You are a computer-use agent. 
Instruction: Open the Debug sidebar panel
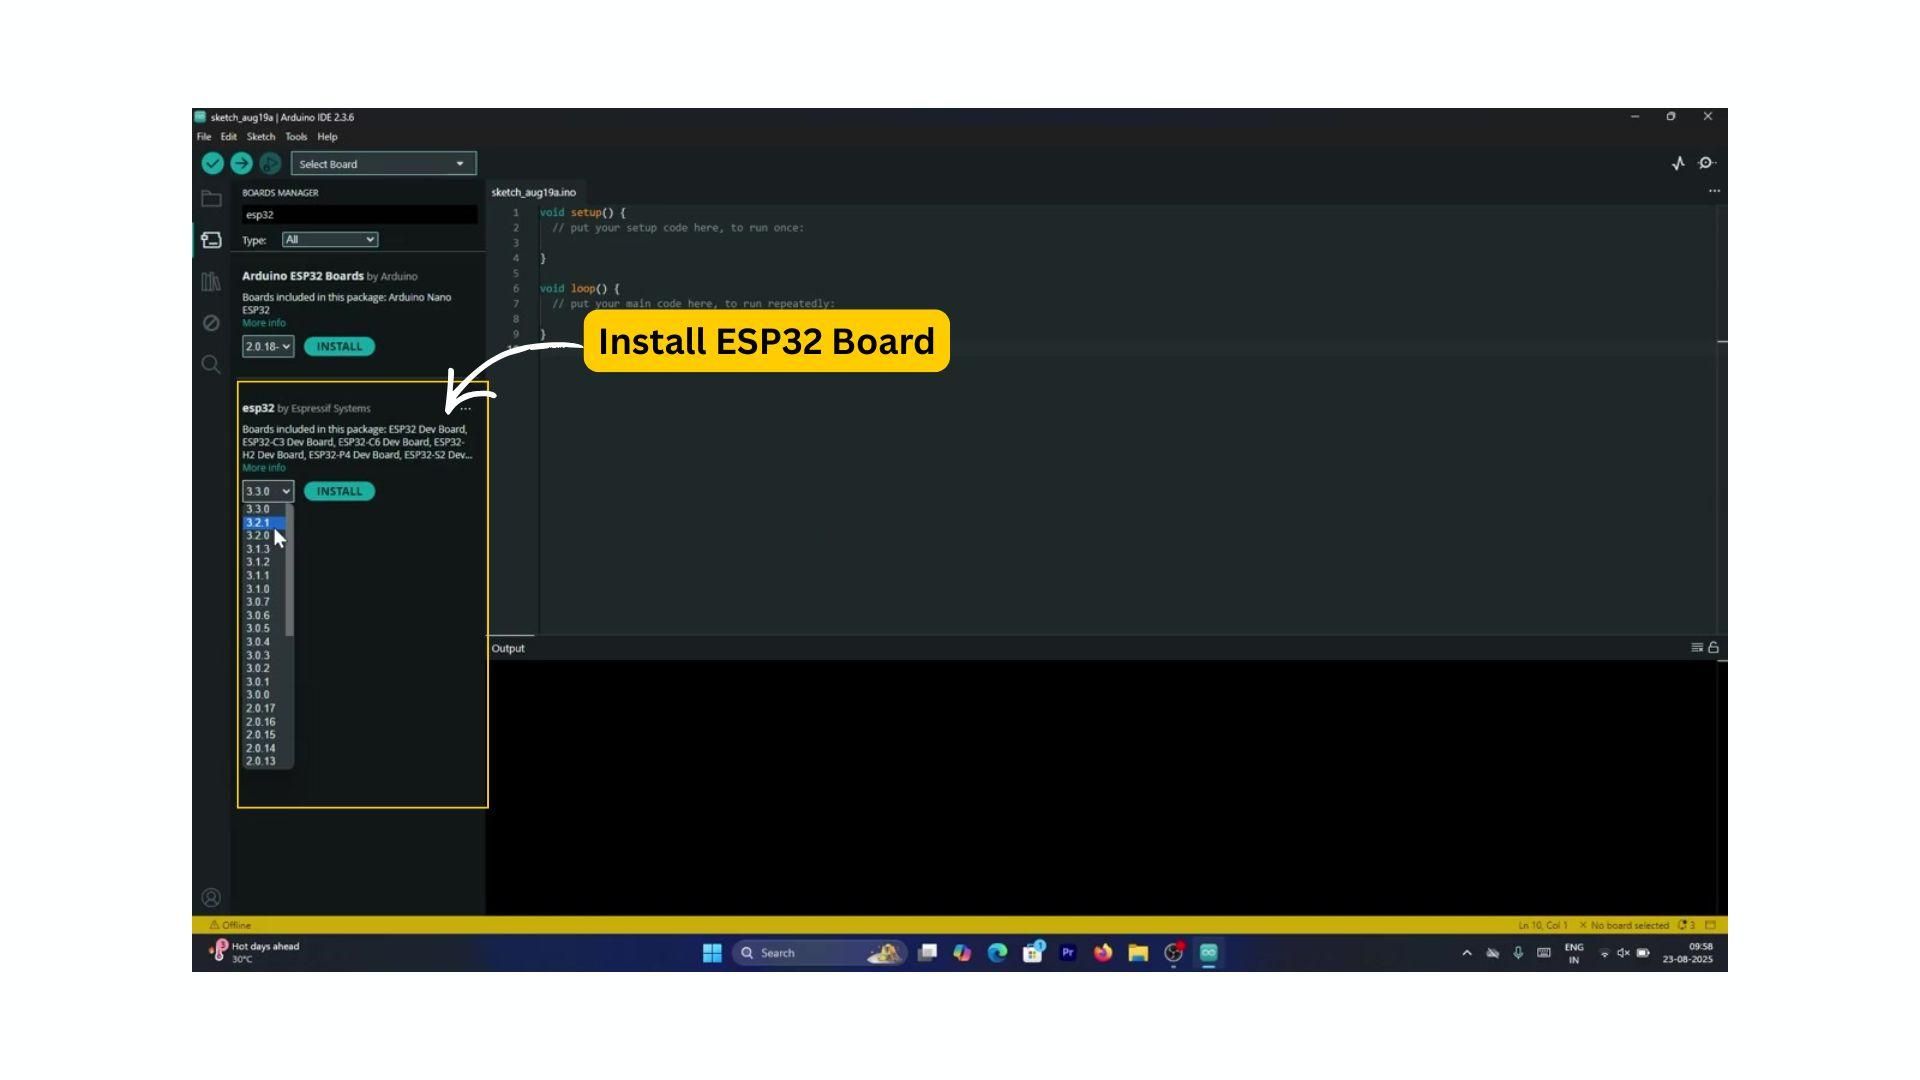click(x=211, y=323)
